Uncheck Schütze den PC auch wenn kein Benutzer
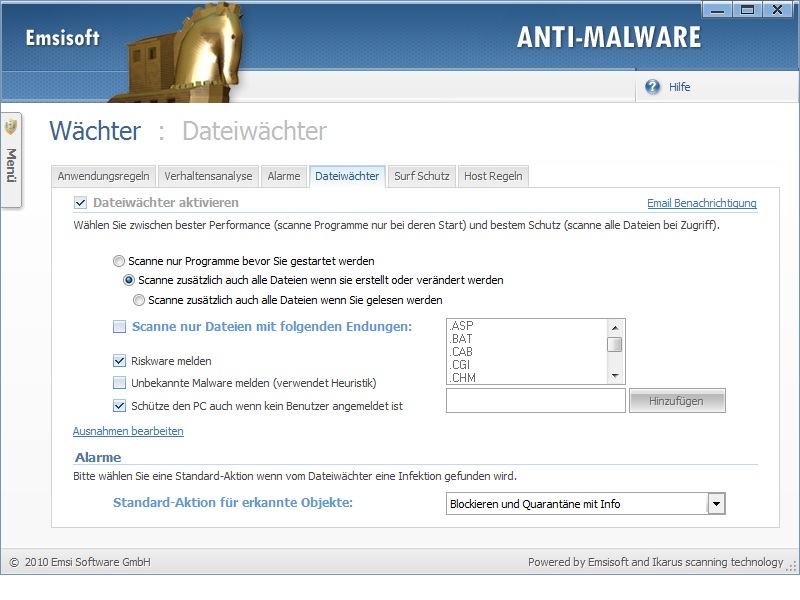The height and width of the screenshot is (600, 800). click(x=119, y=406)
